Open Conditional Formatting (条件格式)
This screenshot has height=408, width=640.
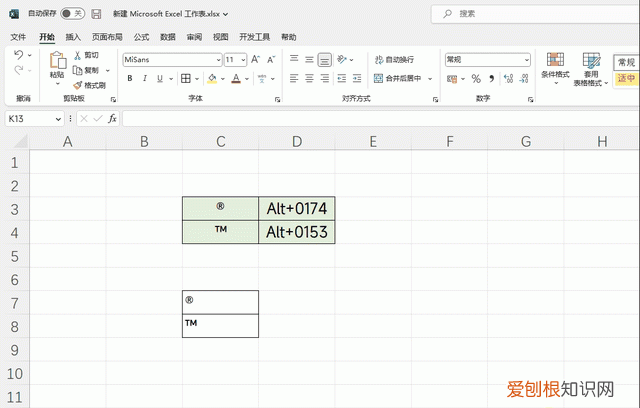[x=556, y=67]
